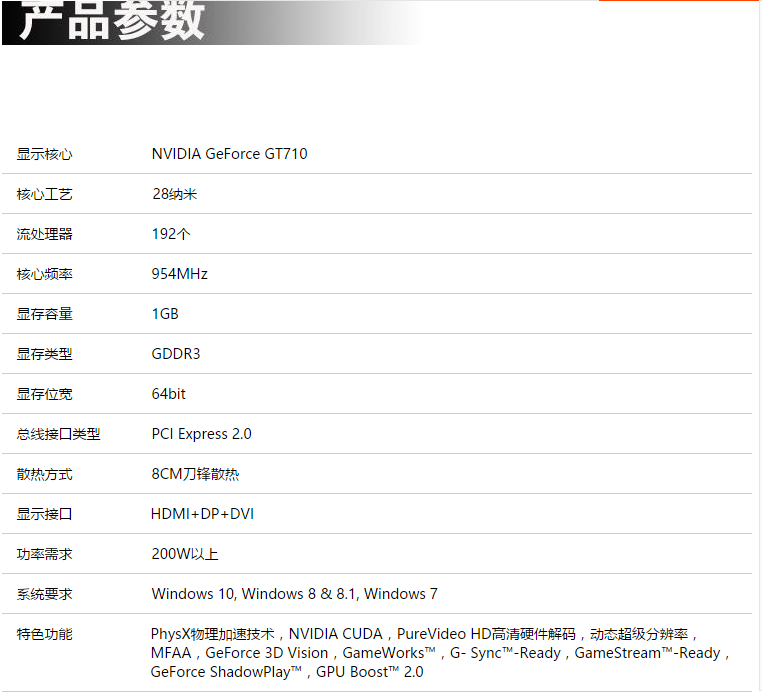Select the 系统要求 label
Screen dimensions: 762x692
[44, 594]
